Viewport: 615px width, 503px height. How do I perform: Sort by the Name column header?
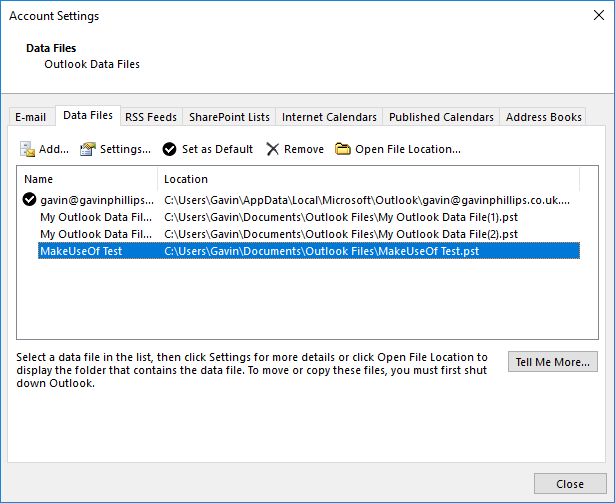pyautogui.click(x=87, y=179)
